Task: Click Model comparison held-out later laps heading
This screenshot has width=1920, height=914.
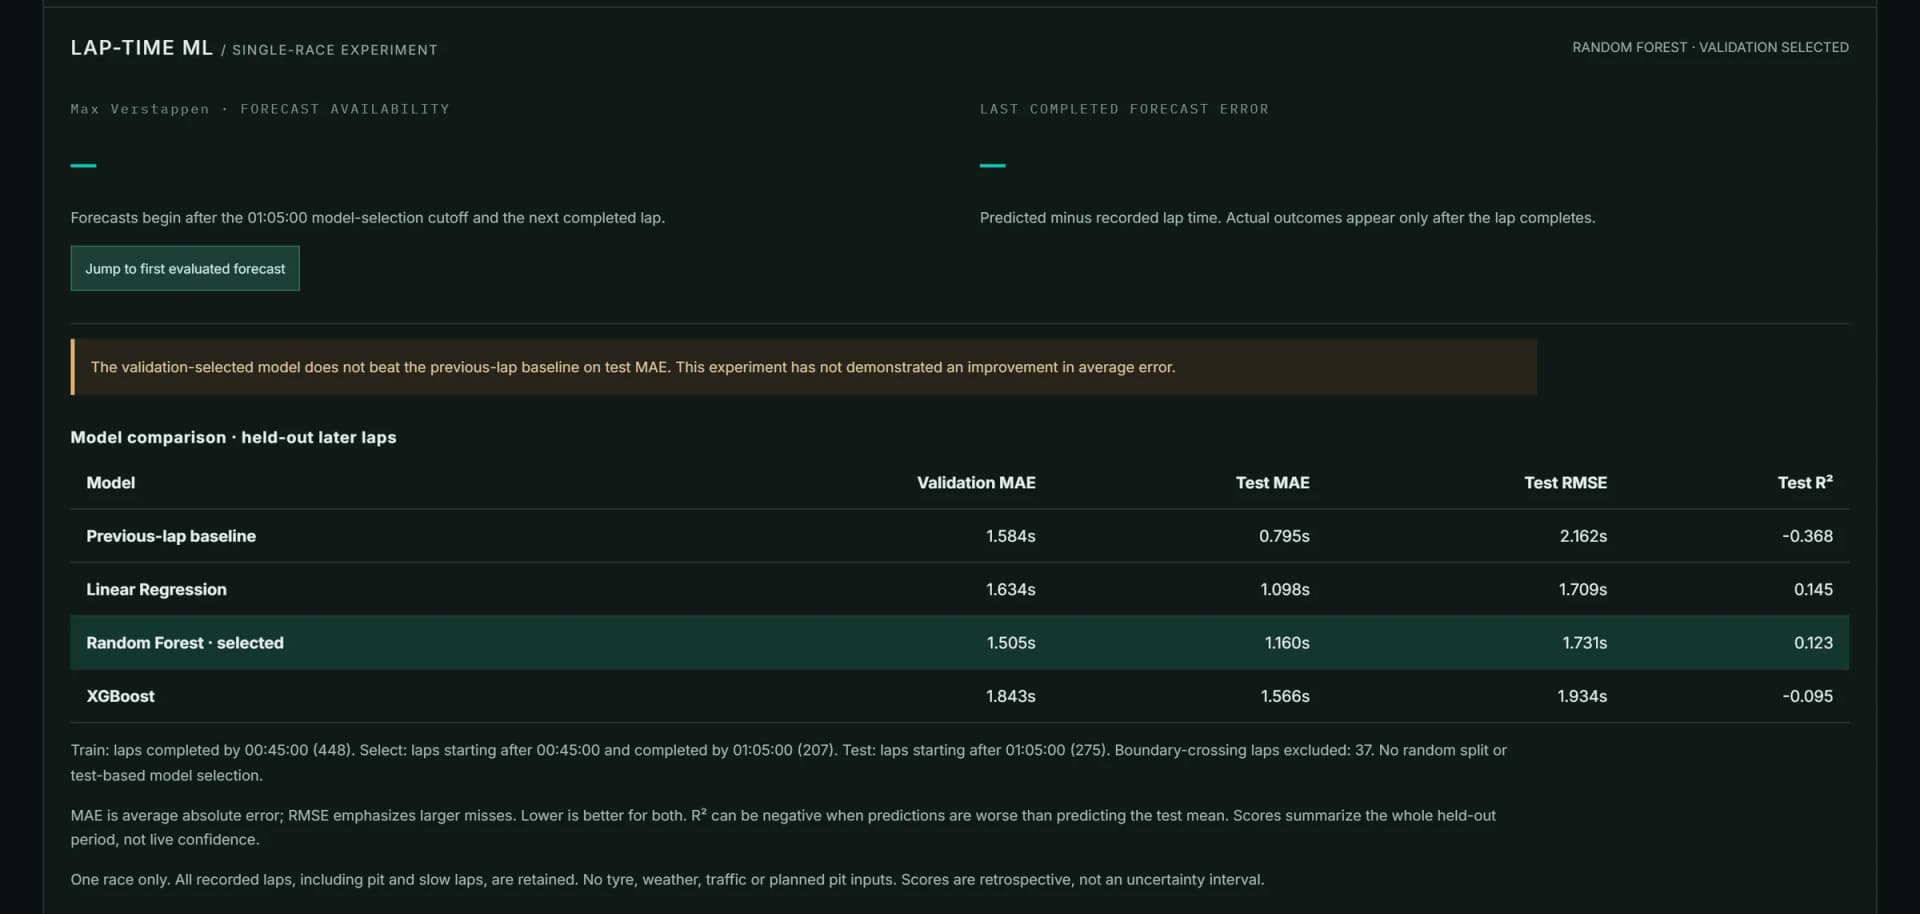Action: tap(233, 437)
